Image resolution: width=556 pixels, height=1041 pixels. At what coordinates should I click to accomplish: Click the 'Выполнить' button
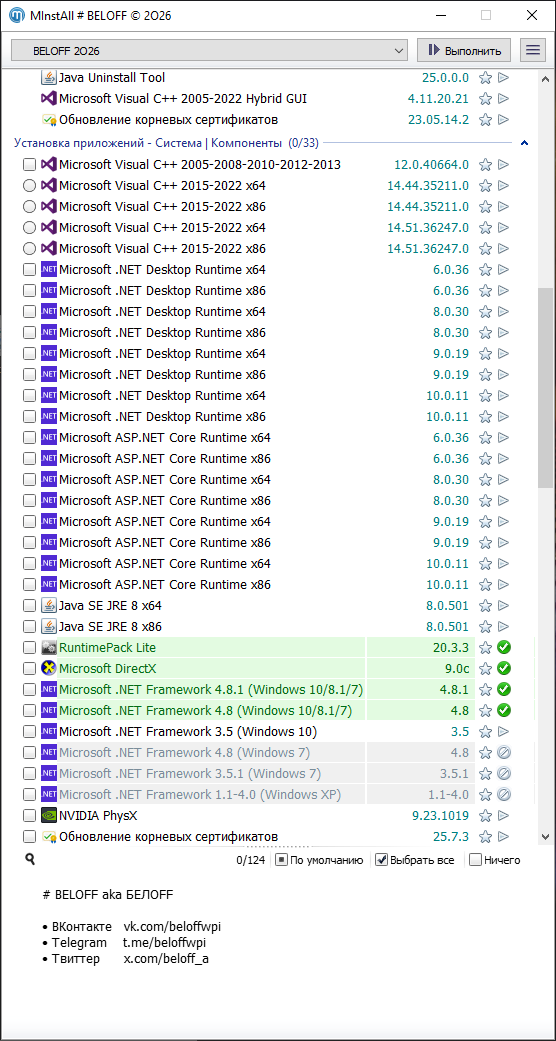tap(464, 50)
